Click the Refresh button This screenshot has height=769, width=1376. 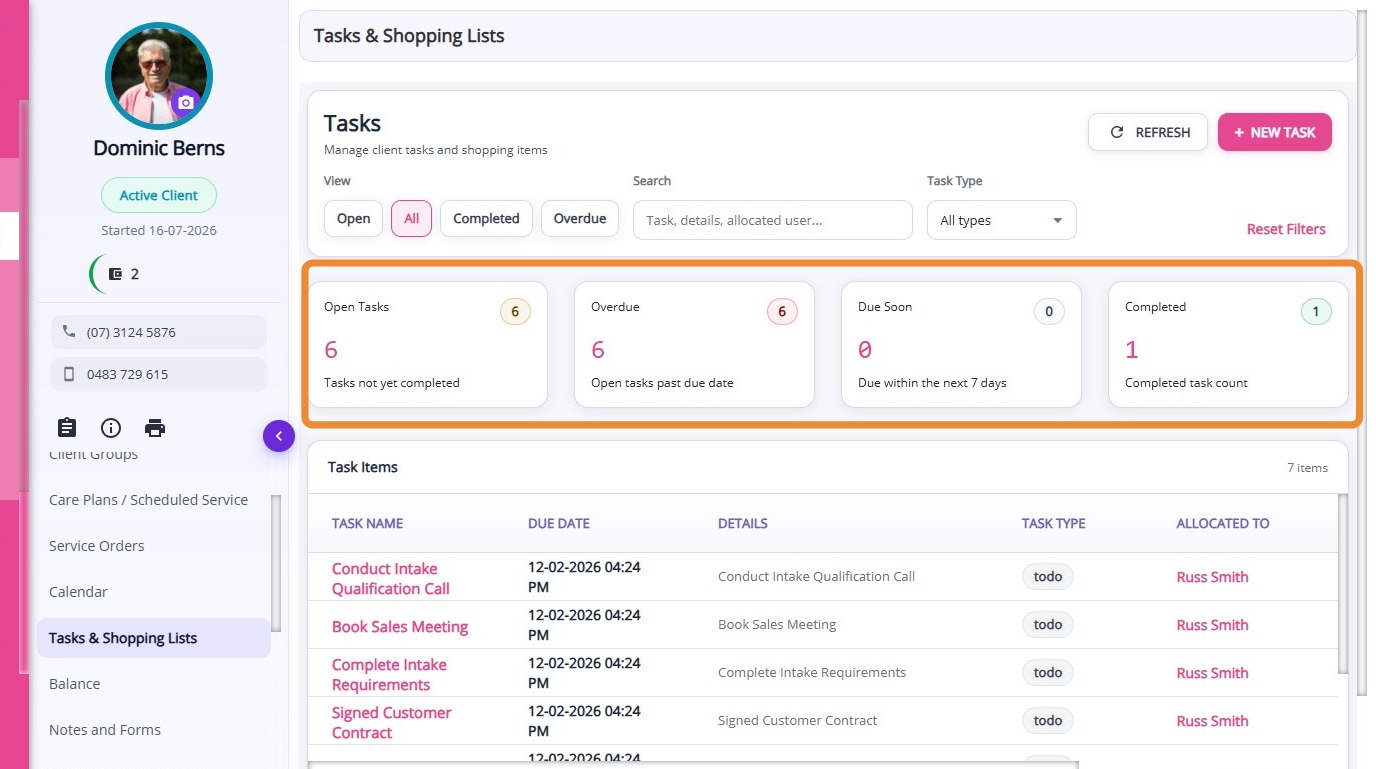(1149, 132)
